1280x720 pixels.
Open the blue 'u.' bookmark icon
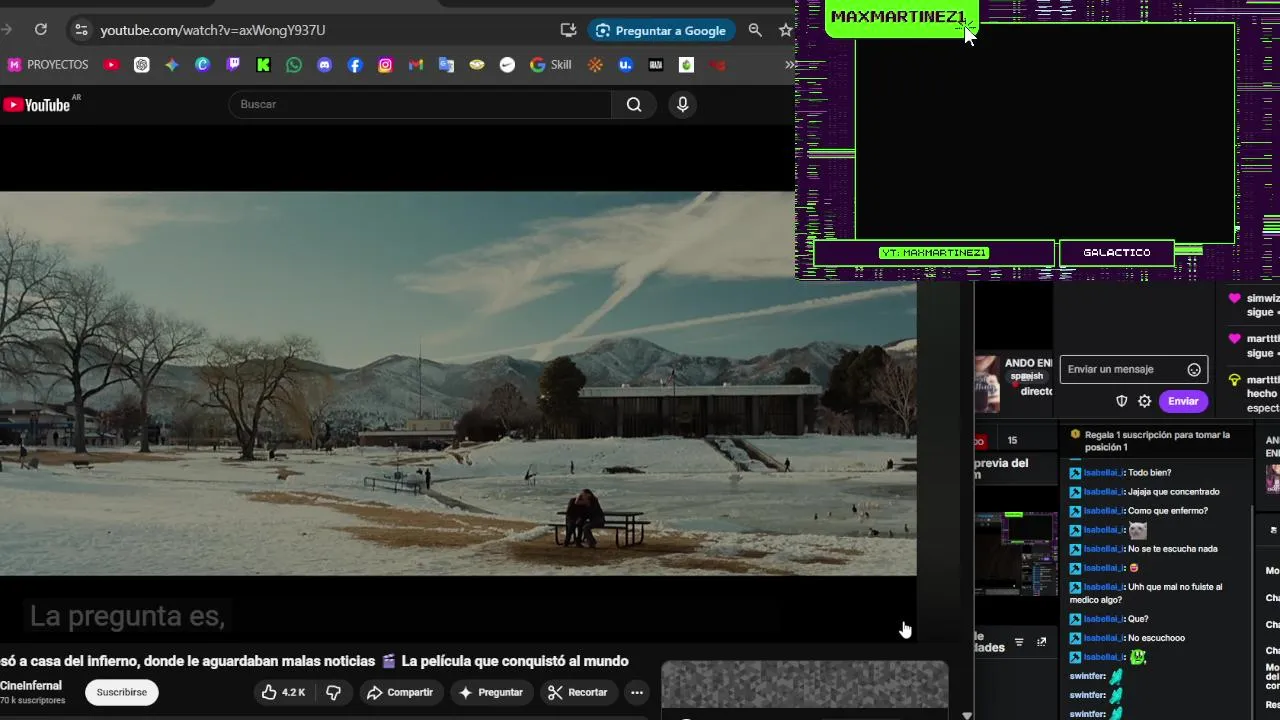(626, 65)
